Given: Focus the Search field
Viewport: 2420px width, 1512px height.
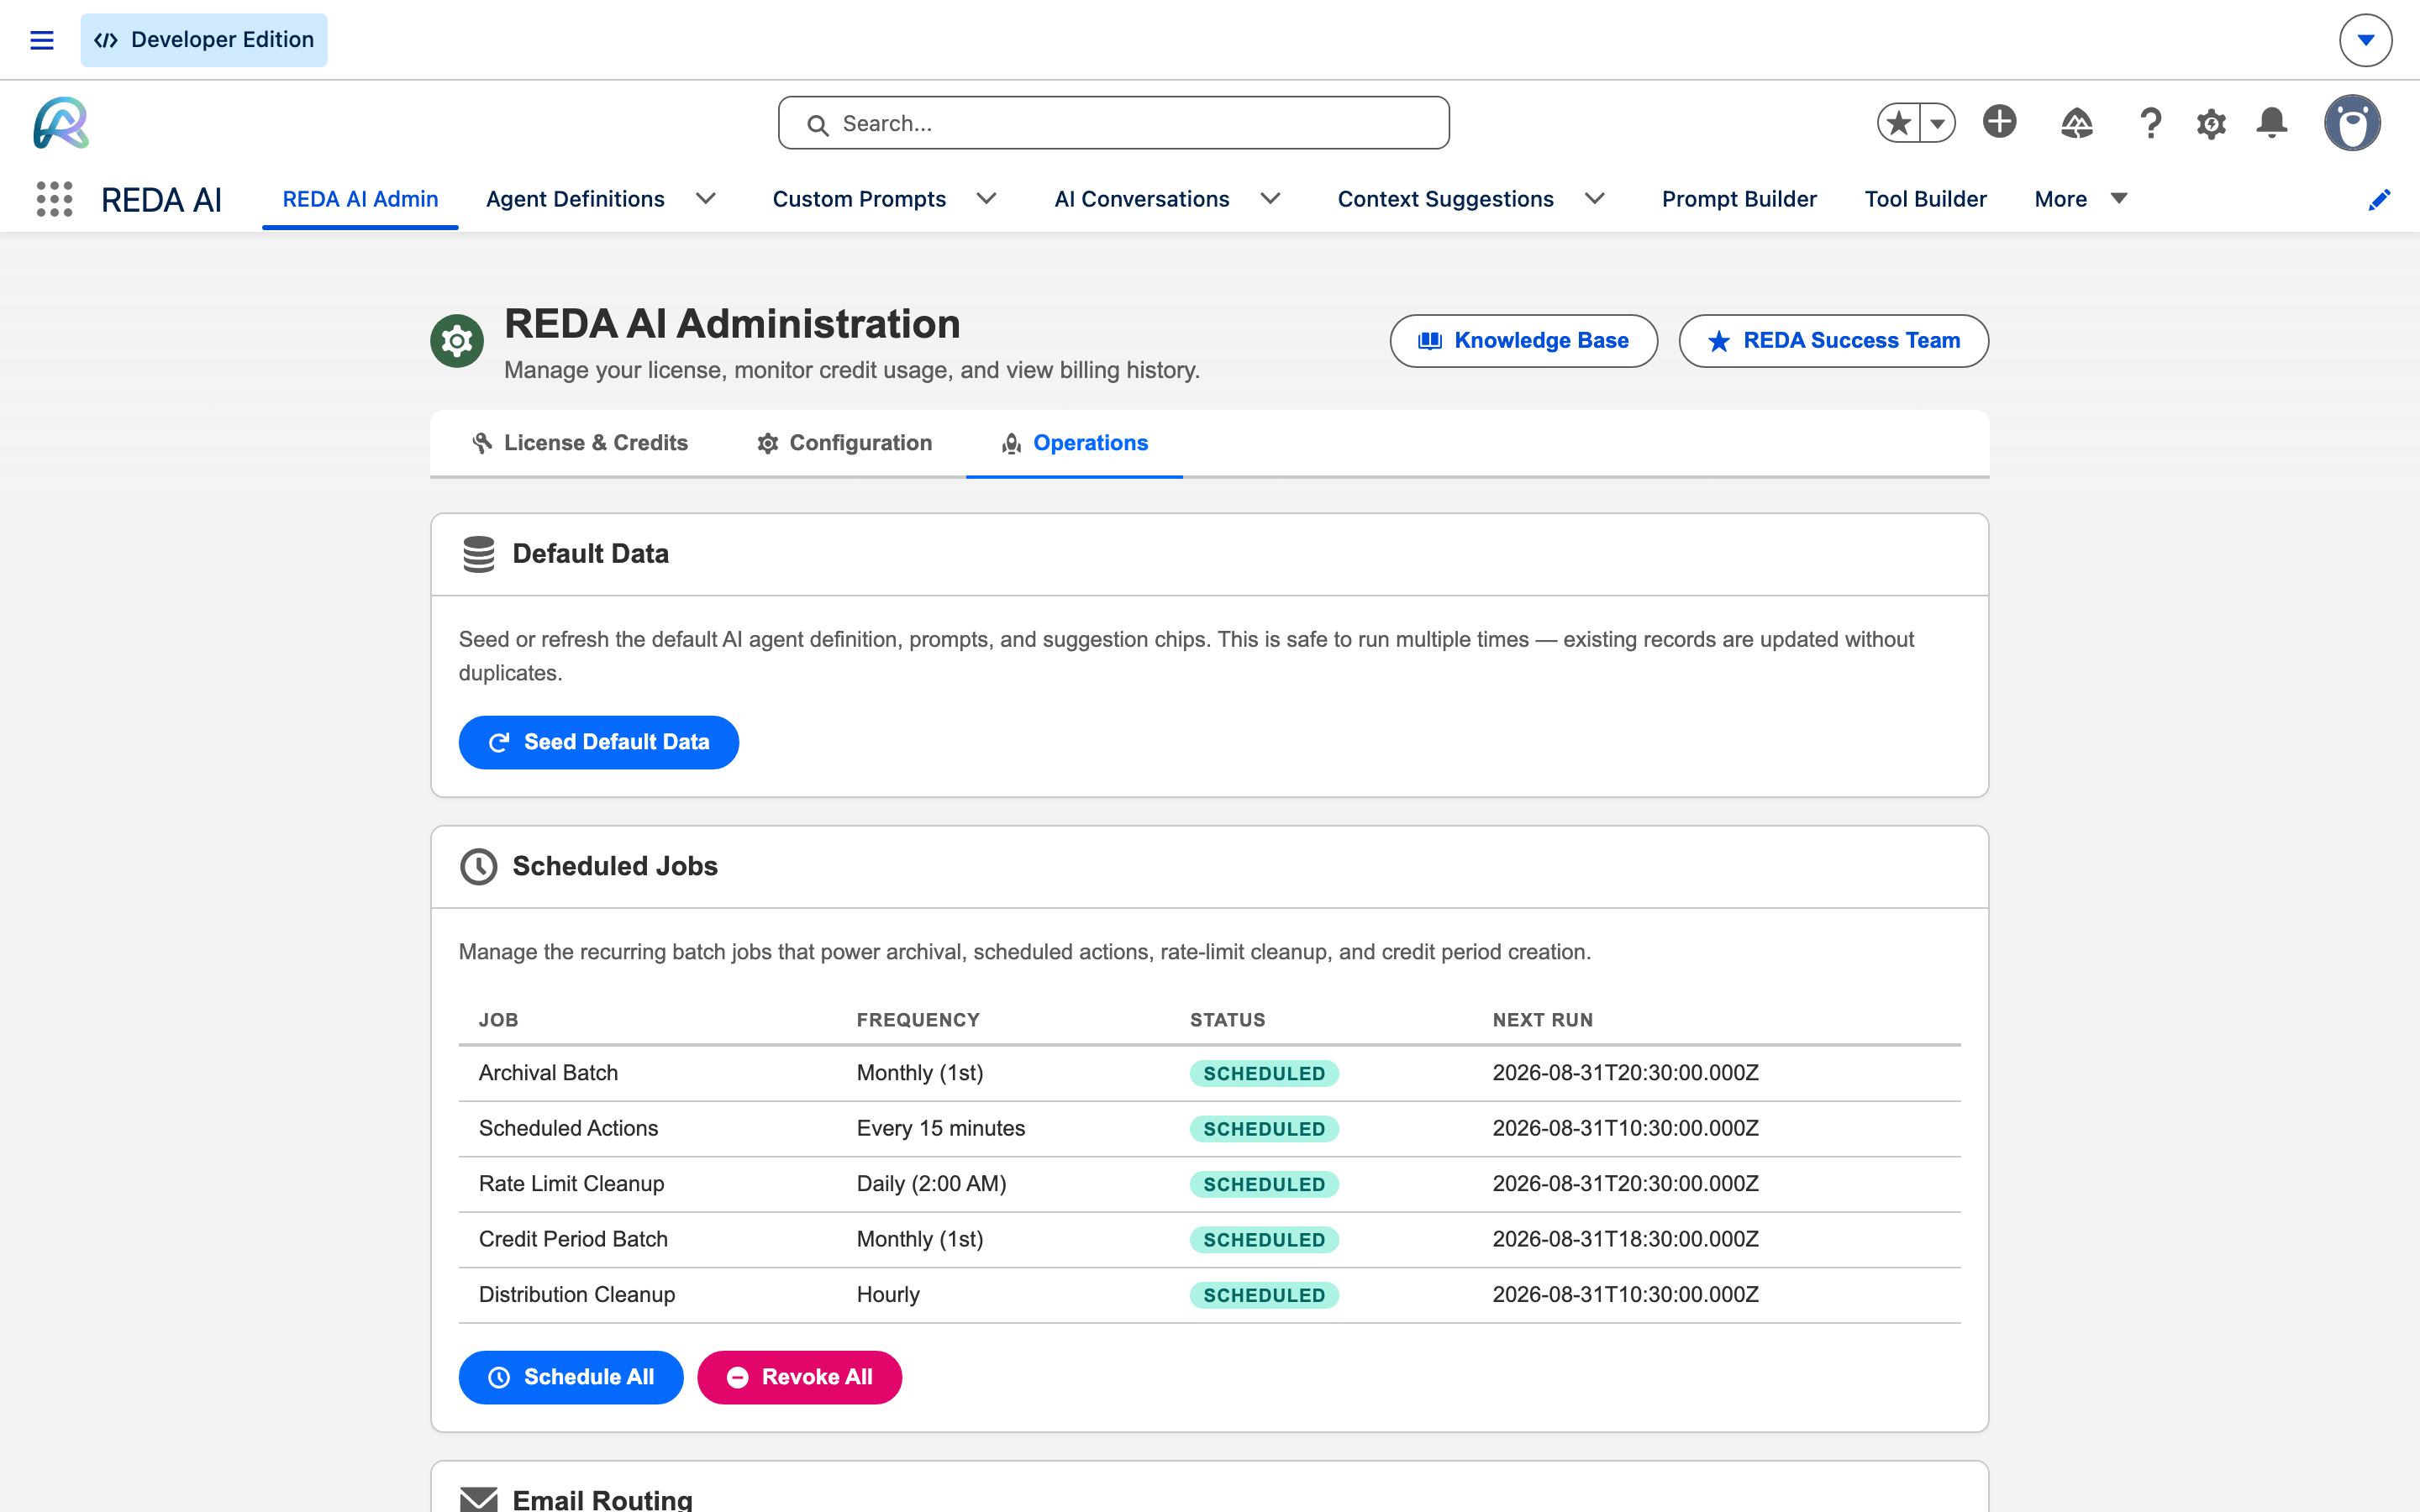Looking at the screenshot, I should pyautogui.click(x=1113, y=123).
